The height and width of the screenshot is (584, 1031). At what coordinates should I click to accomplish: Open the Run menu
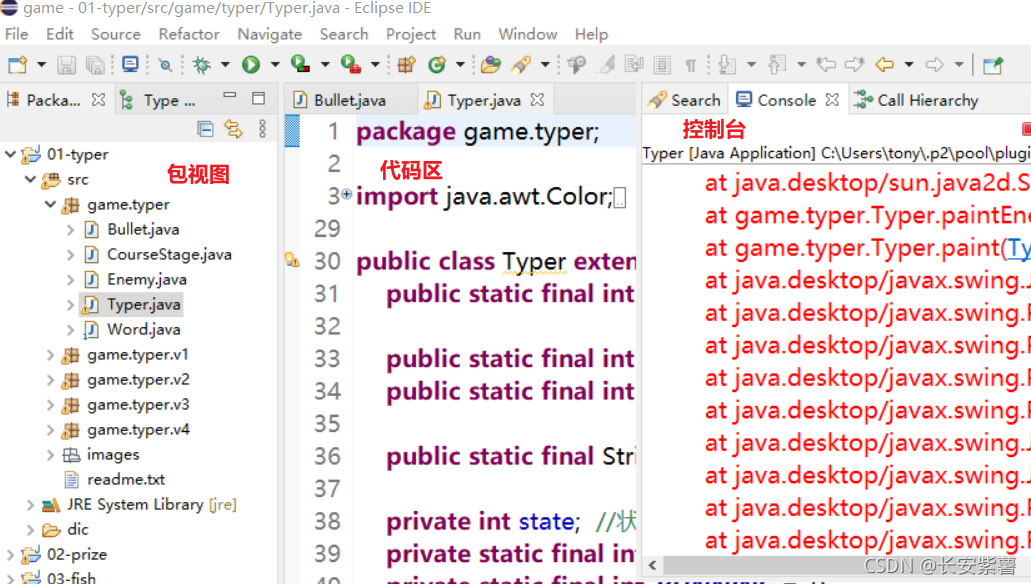(x=467, y=34)
